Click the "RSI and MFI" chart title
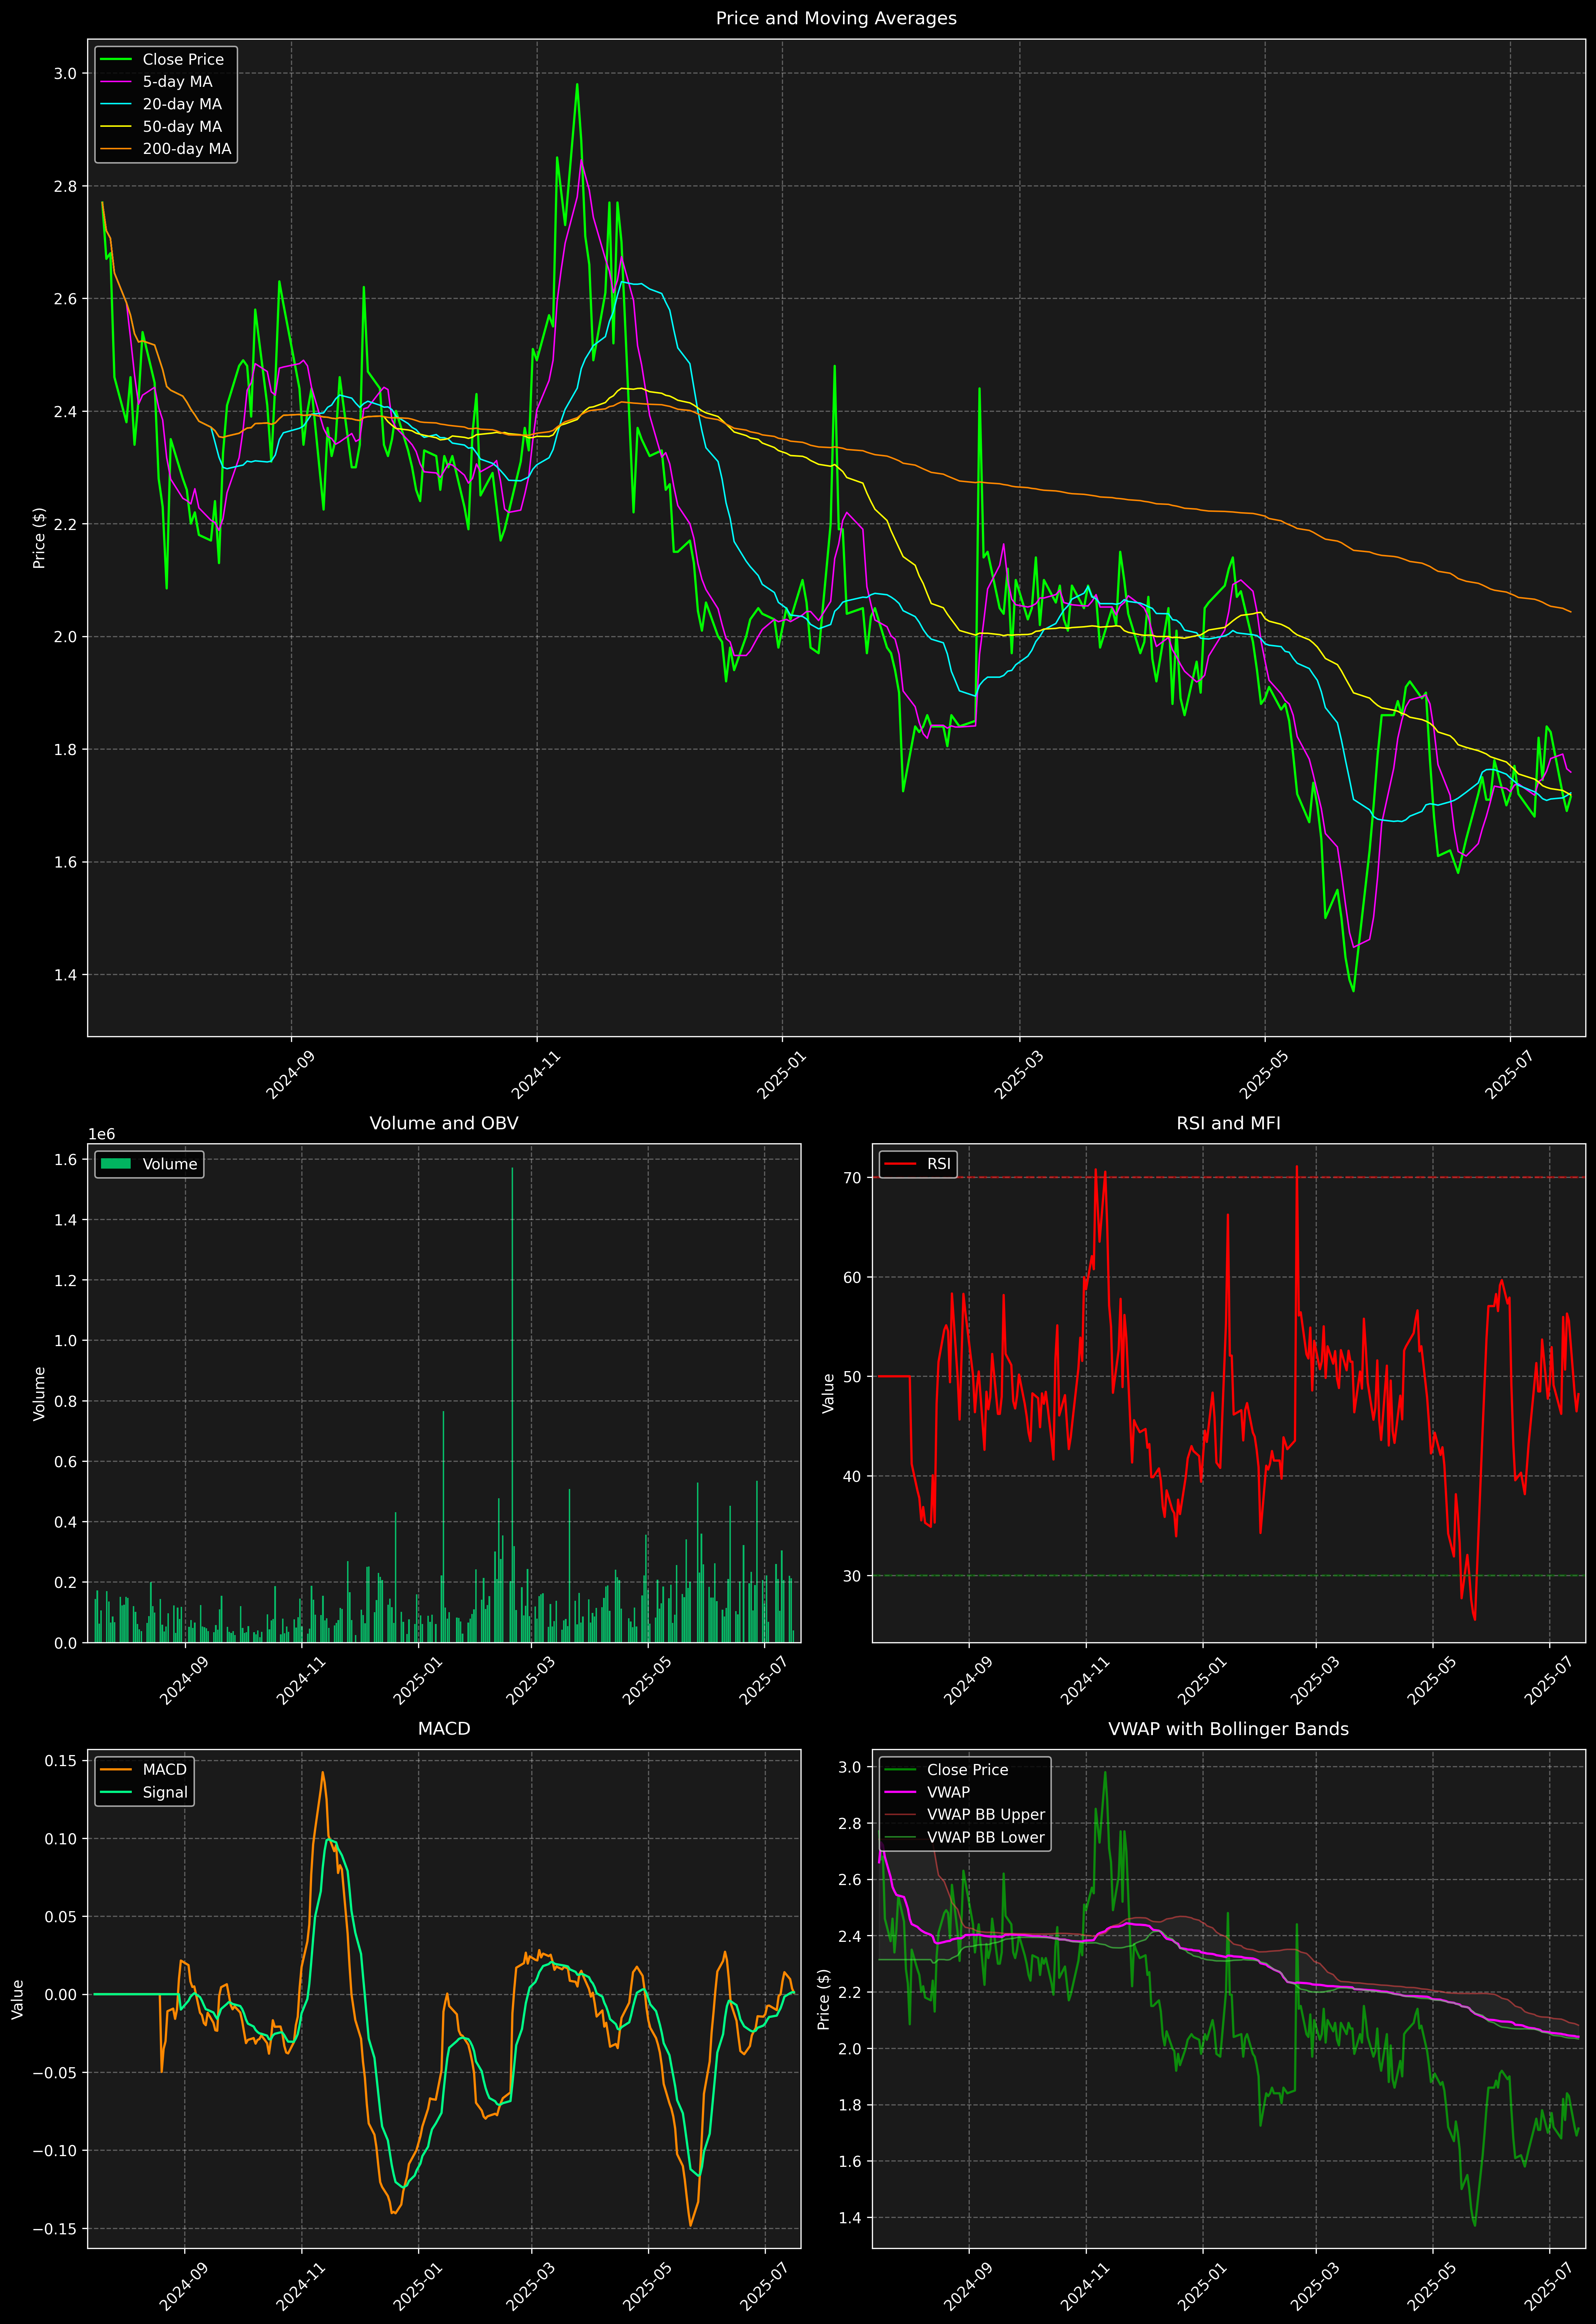 [1228, 1123]
